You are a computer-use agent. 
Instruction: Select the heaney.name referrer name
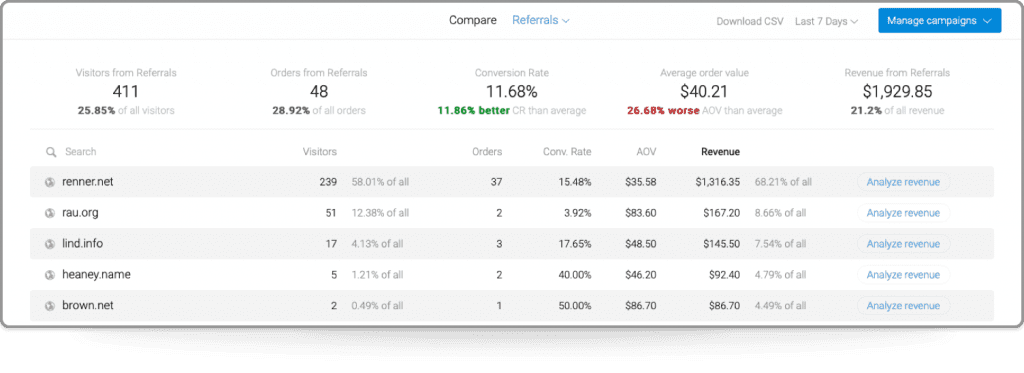96,274
